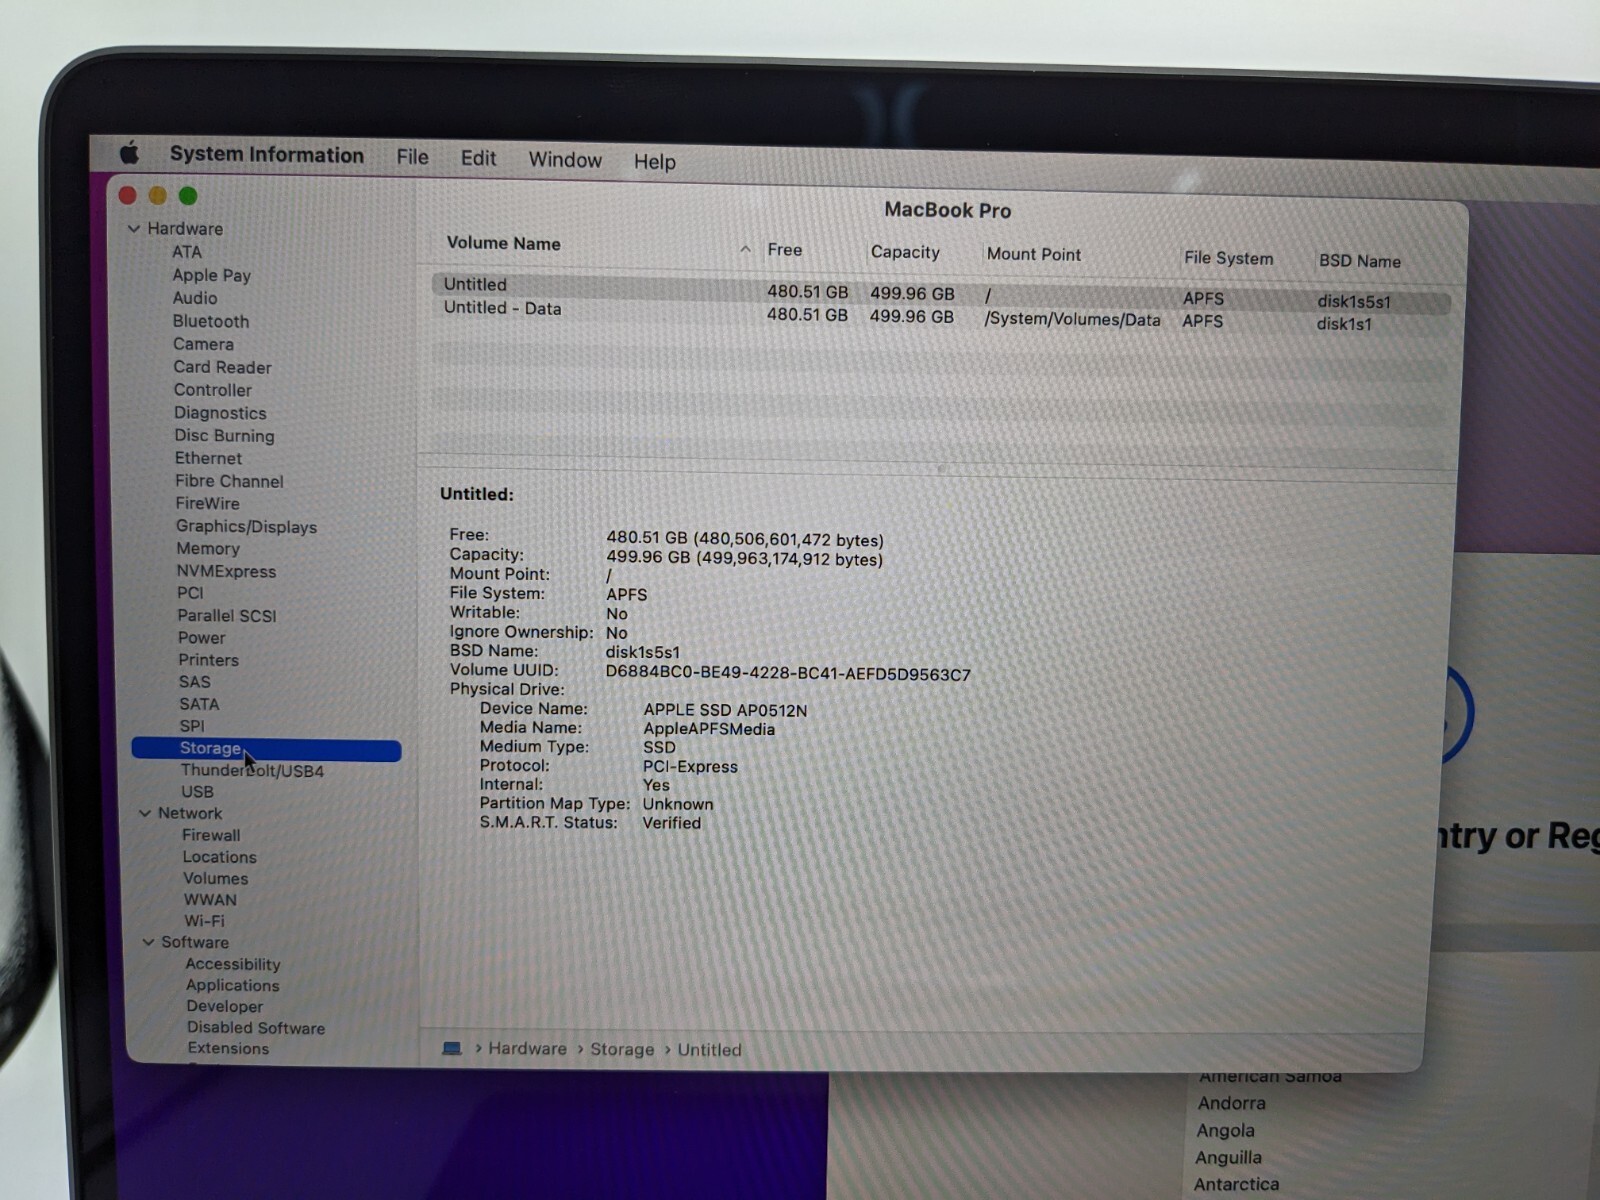
Task: Select SPI in the sidebar
Action: [x=192, y=726]
